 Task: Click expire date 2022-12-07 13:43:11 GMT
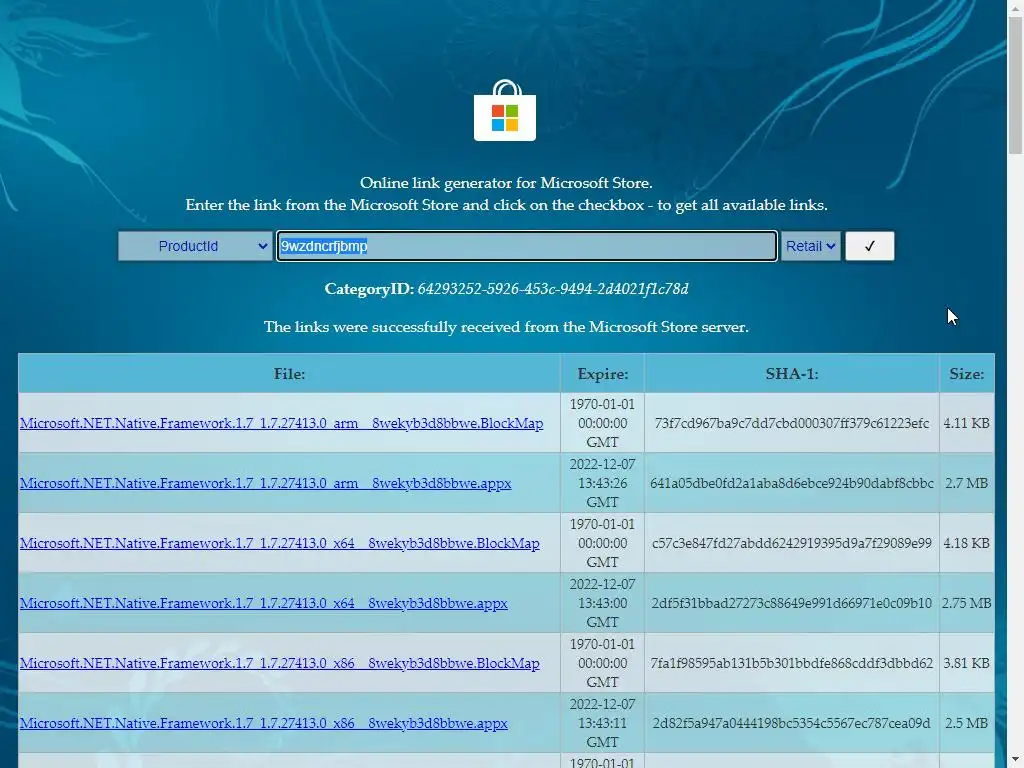[602, 724]
